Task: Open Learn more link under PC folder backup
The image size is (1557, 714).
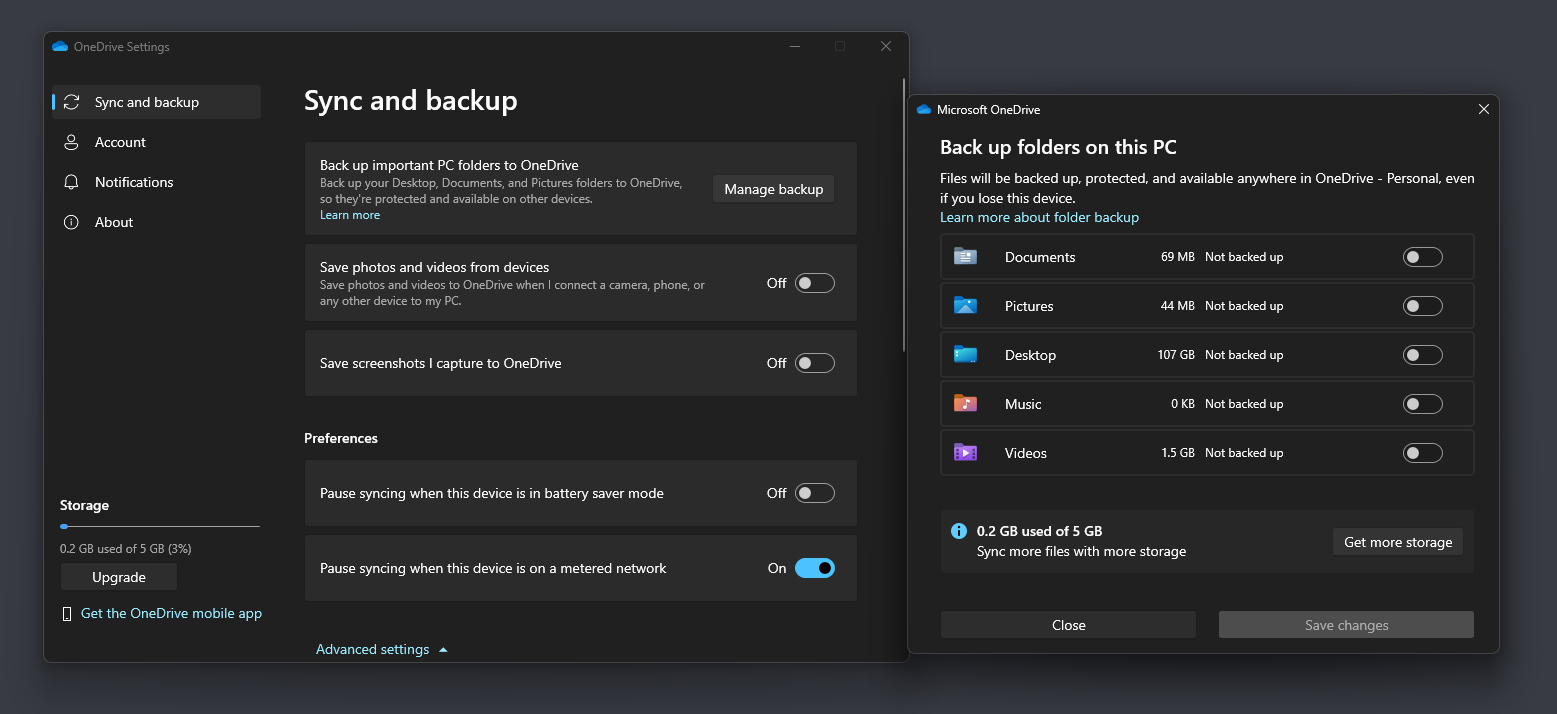Action: [x=350, y=215]
